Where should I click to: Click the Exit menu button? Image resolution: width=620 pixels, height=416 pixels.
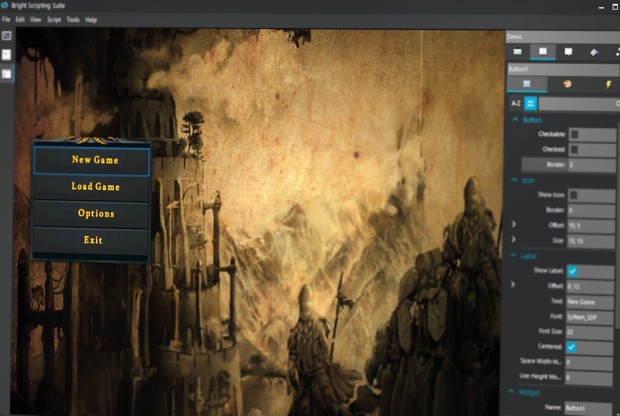pos(91,240)
